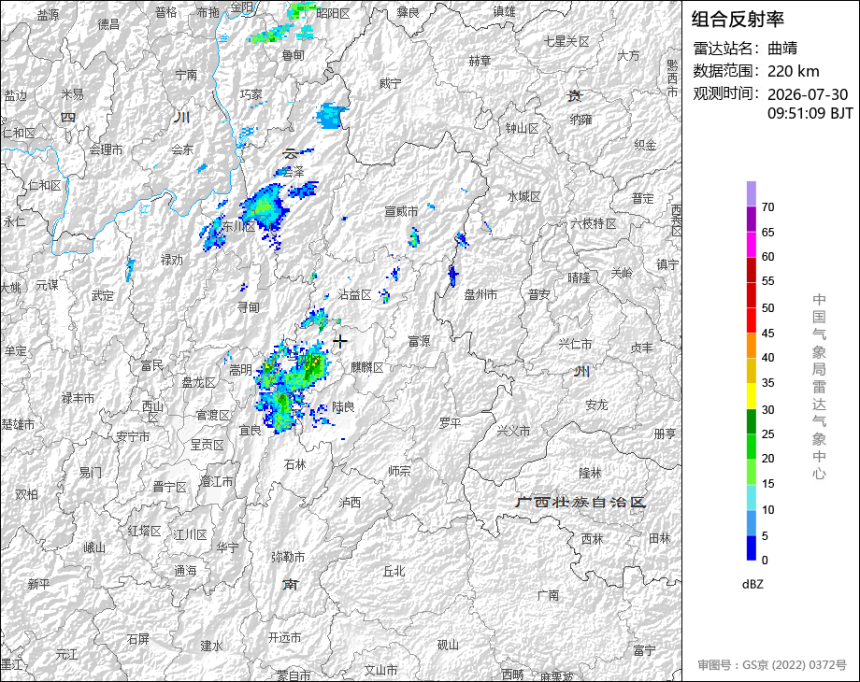Select the yellow 30 dBZ legend swatch
Screen dimensions: 860x682
point(751,396)
